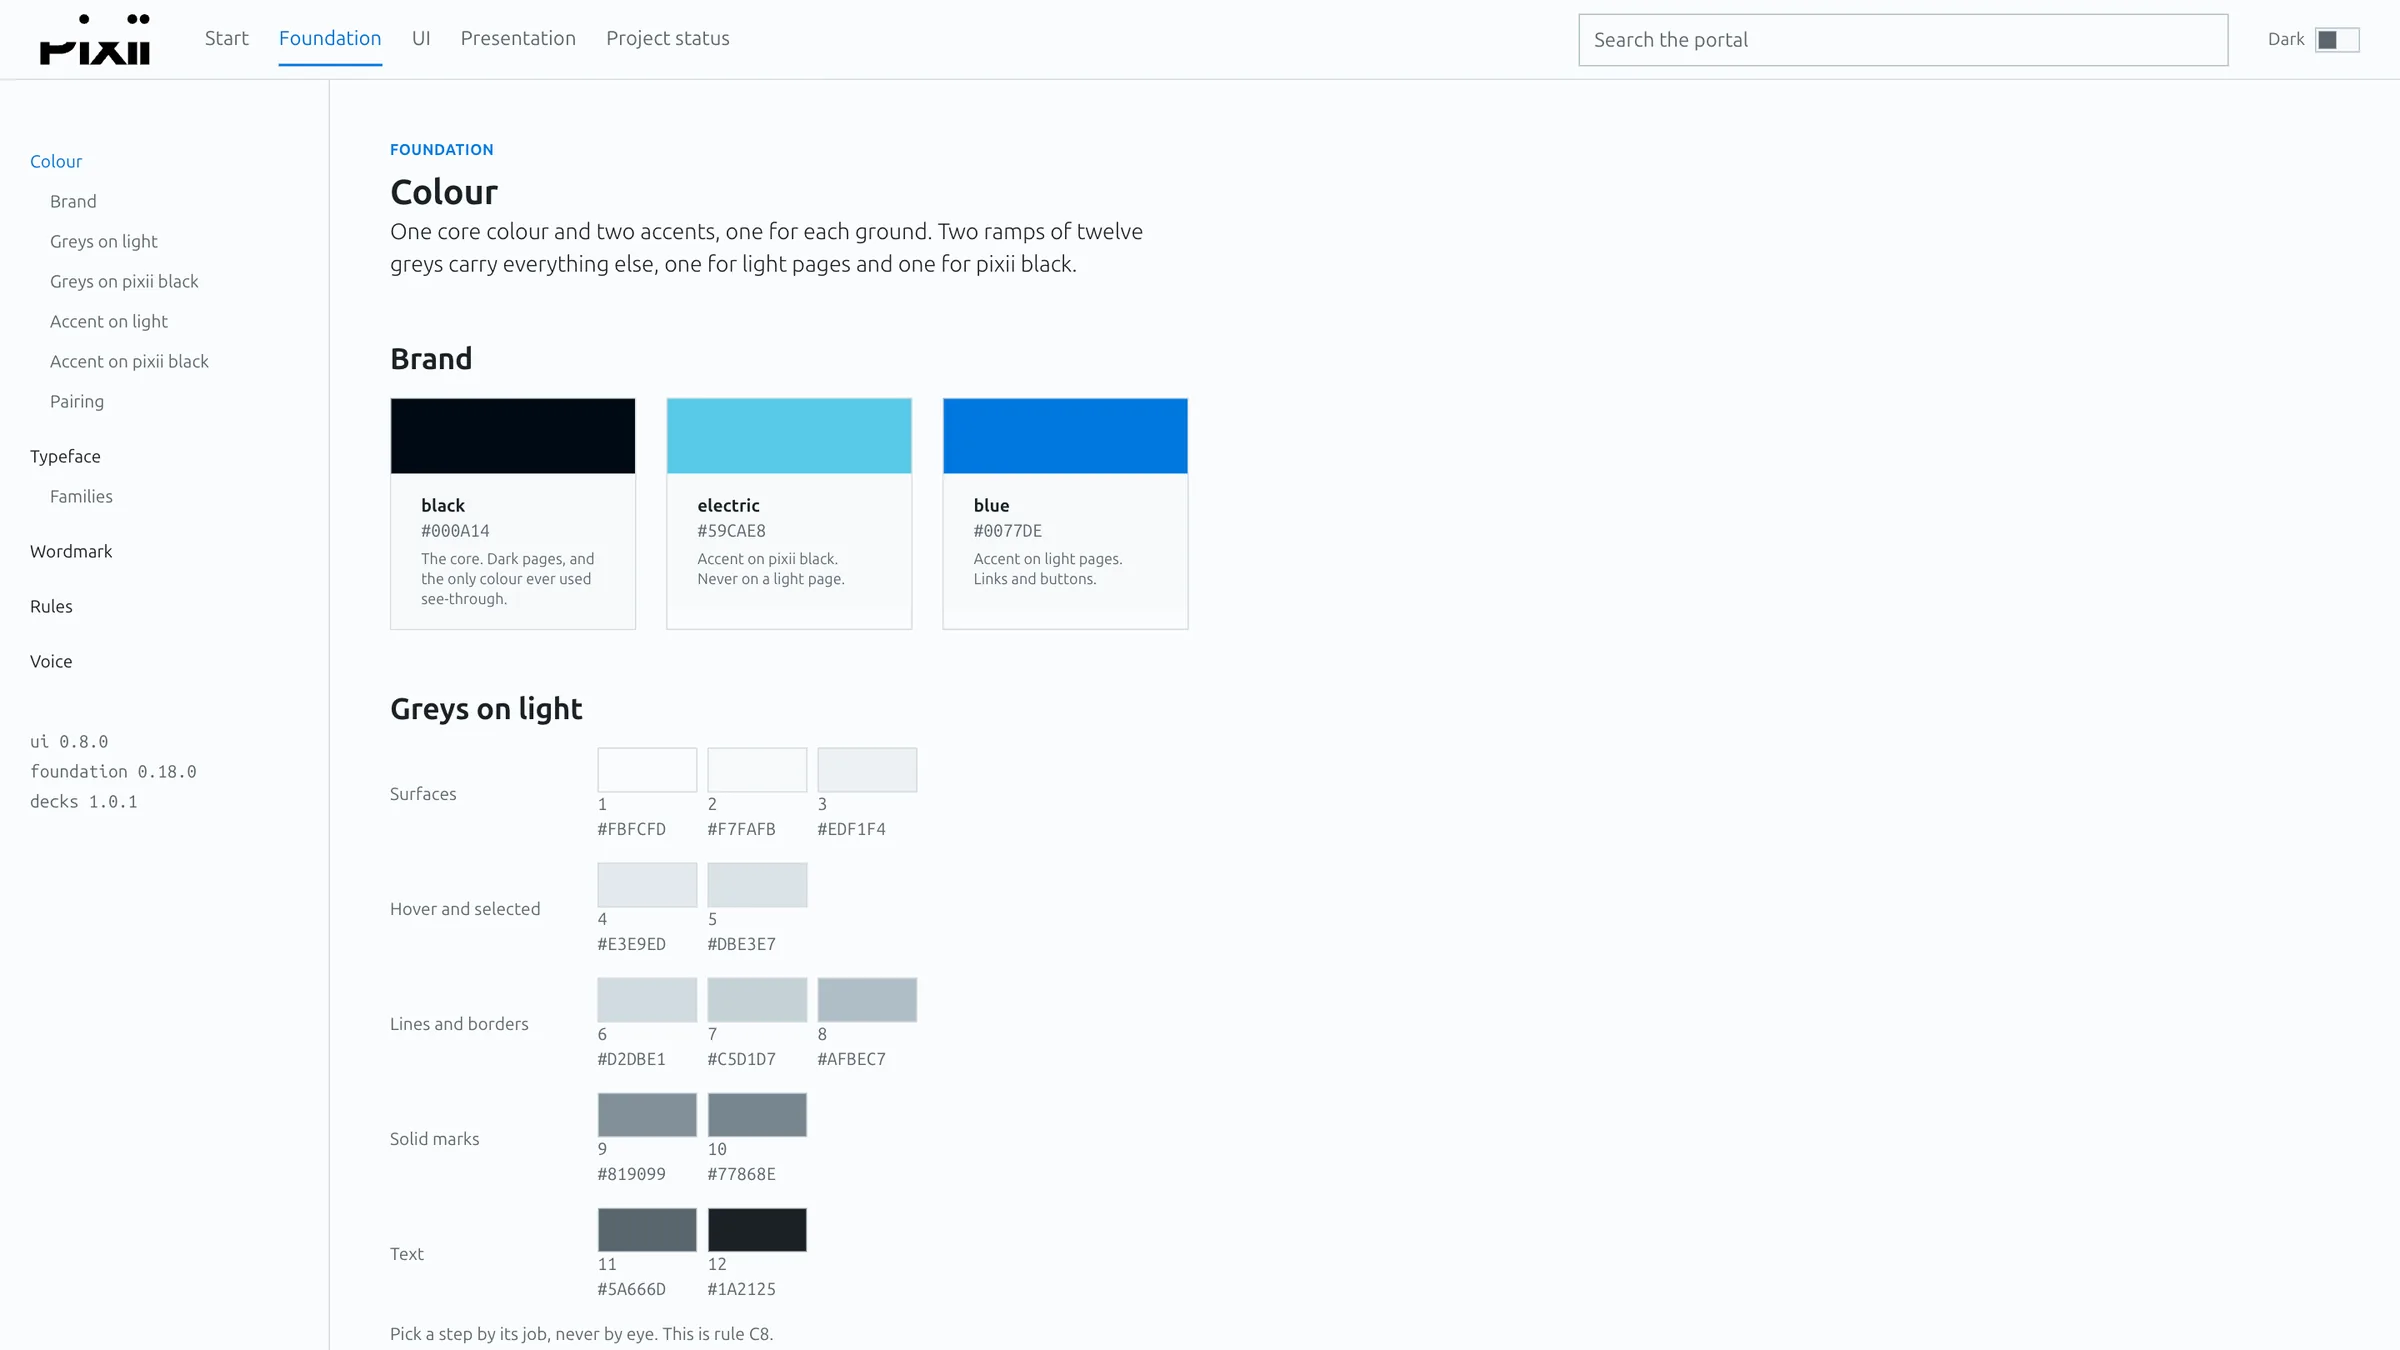Viewport: 2400px width, 1350px height.
Task: Focus the Search the portal field
Action: 1903,40
